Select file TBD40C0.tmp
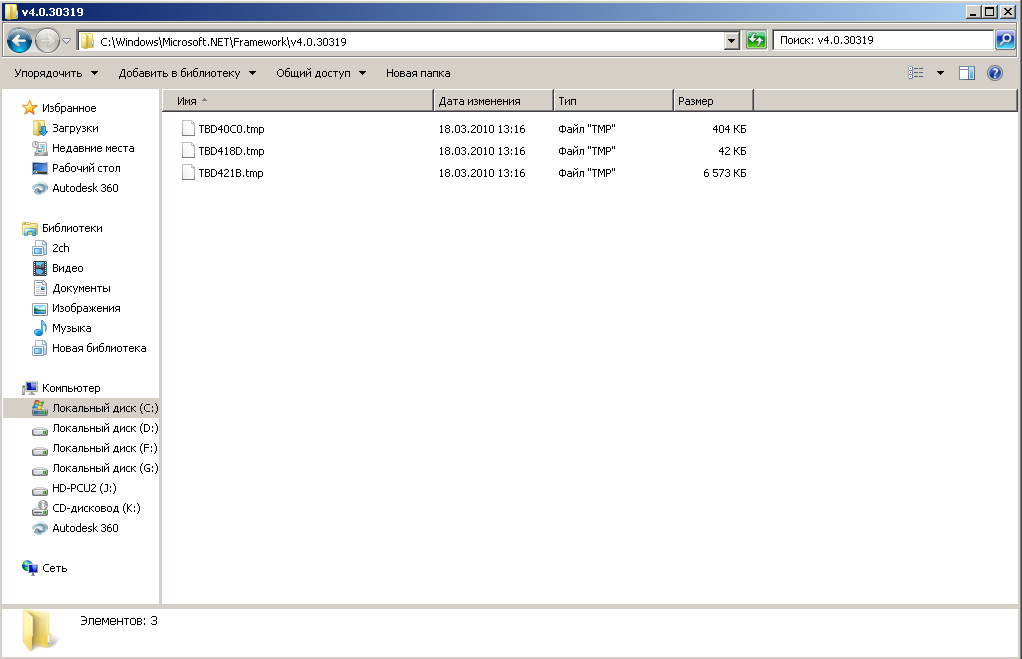The image size is (1022, 659). coord(231,129)
